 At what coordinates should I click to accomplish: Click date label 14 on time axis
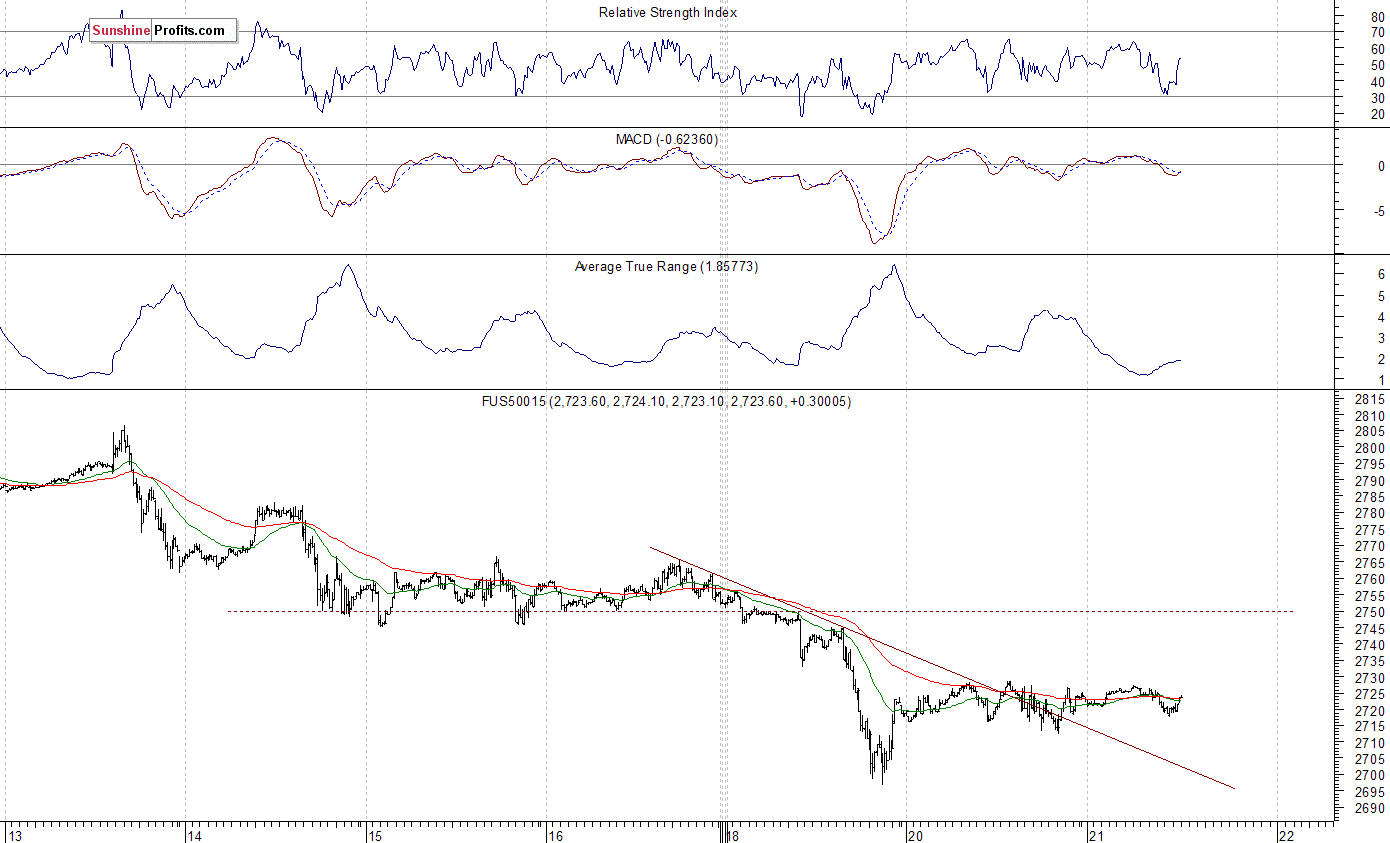tap(194, 836)
